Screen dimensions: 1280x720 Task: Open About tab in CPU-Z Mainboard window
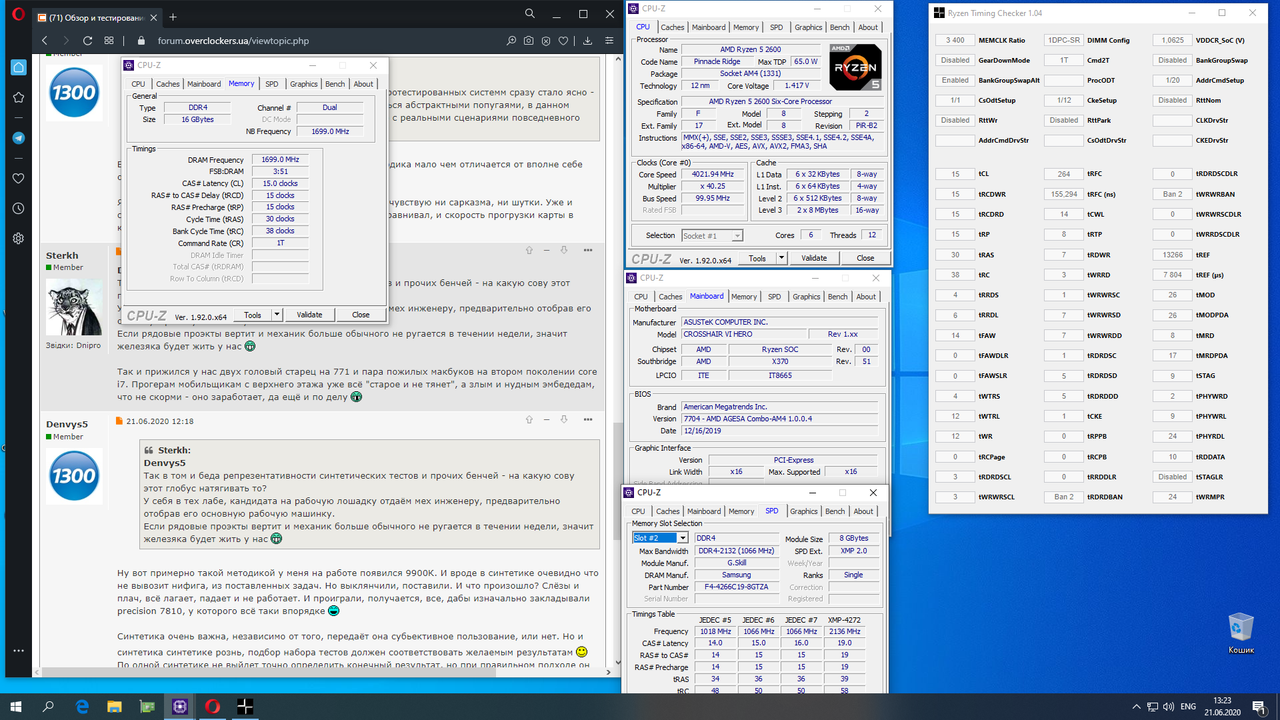(867, 297)
